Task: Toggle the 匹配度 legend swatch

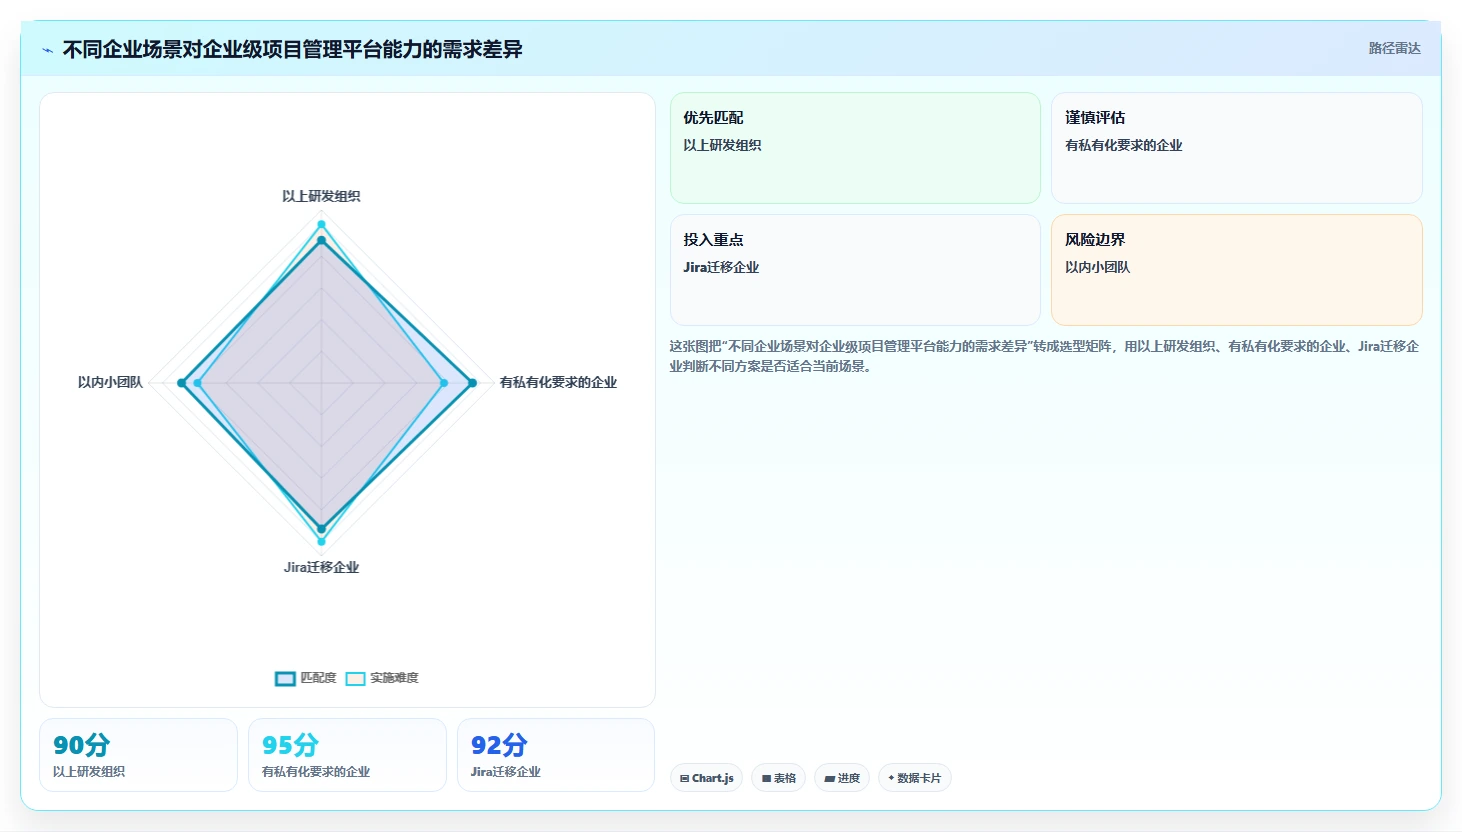Action: tap(285, 679)
